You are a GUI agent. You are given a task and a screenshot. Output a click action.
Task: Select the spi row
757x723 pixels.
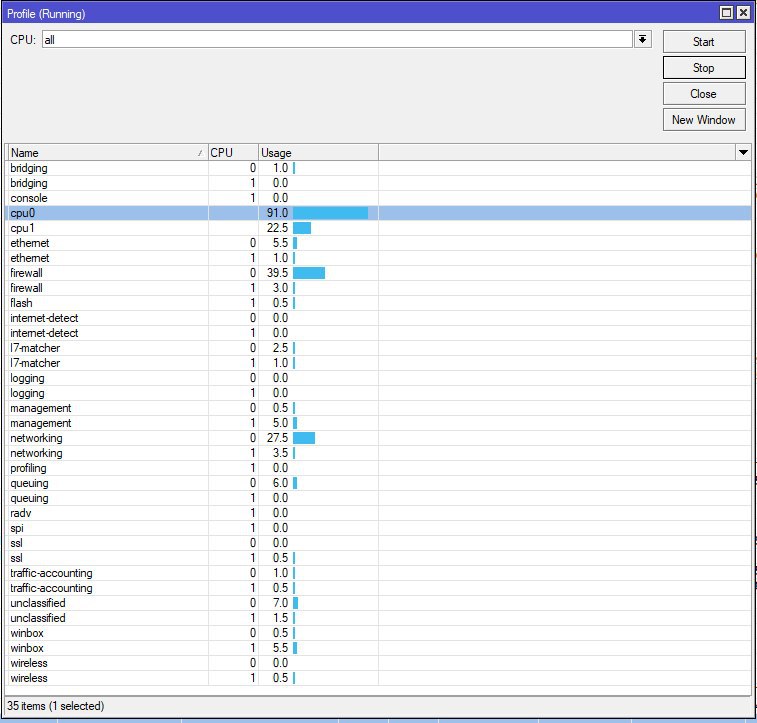click(379, 528)
